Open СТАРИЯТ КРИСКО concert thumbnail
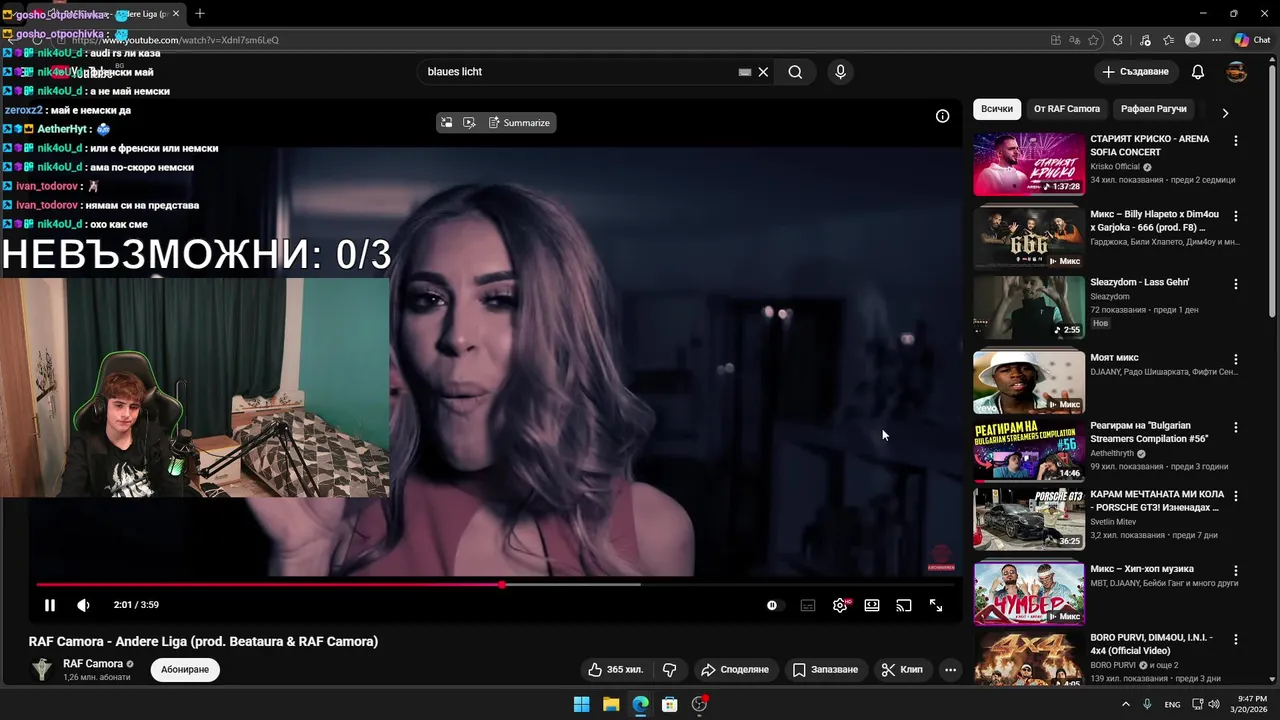 click(1029, 164)
